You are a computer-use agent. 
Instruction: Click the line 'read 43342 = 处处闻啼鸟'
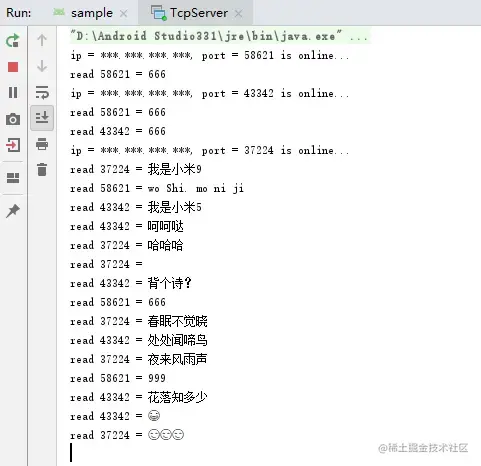(139, 340)
